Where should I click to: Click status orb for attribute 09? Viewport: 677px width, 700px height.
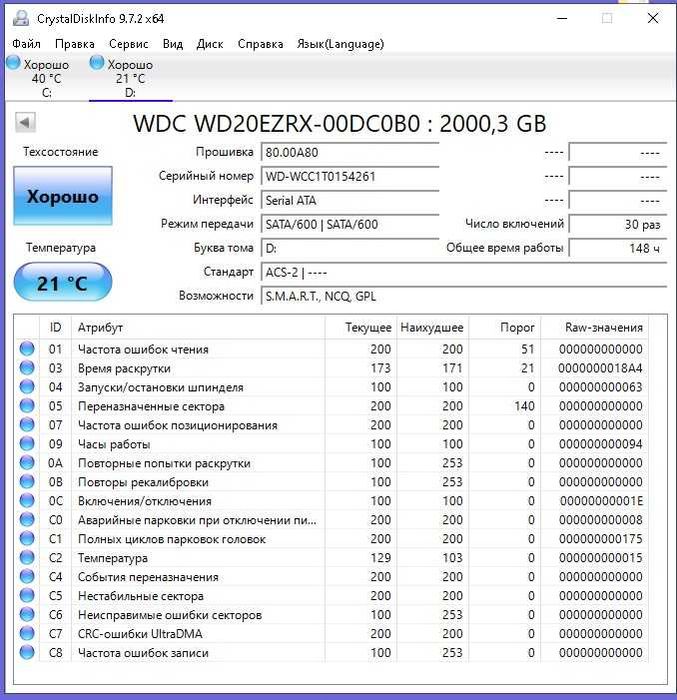coord(27,444)
